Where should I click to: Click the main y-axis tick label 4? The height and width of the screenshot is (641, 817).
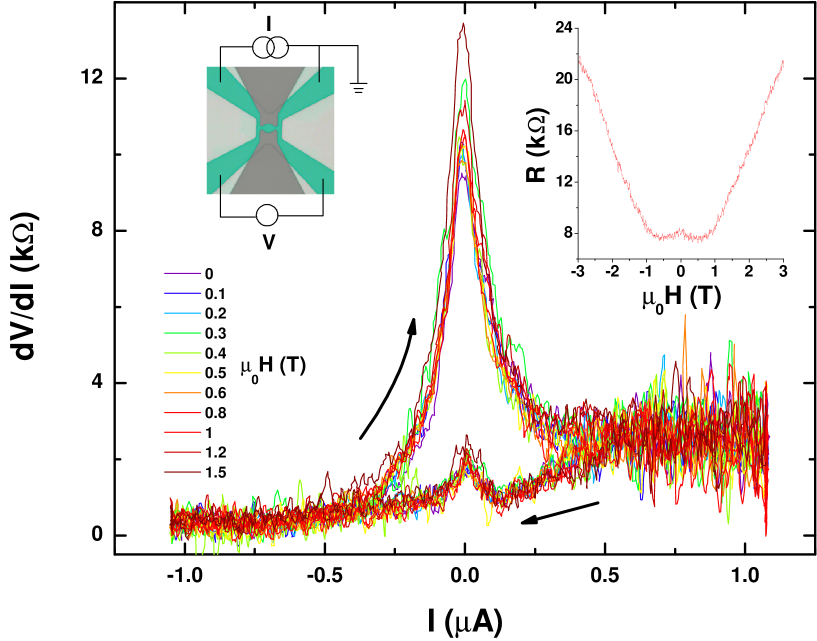(97, 383)
